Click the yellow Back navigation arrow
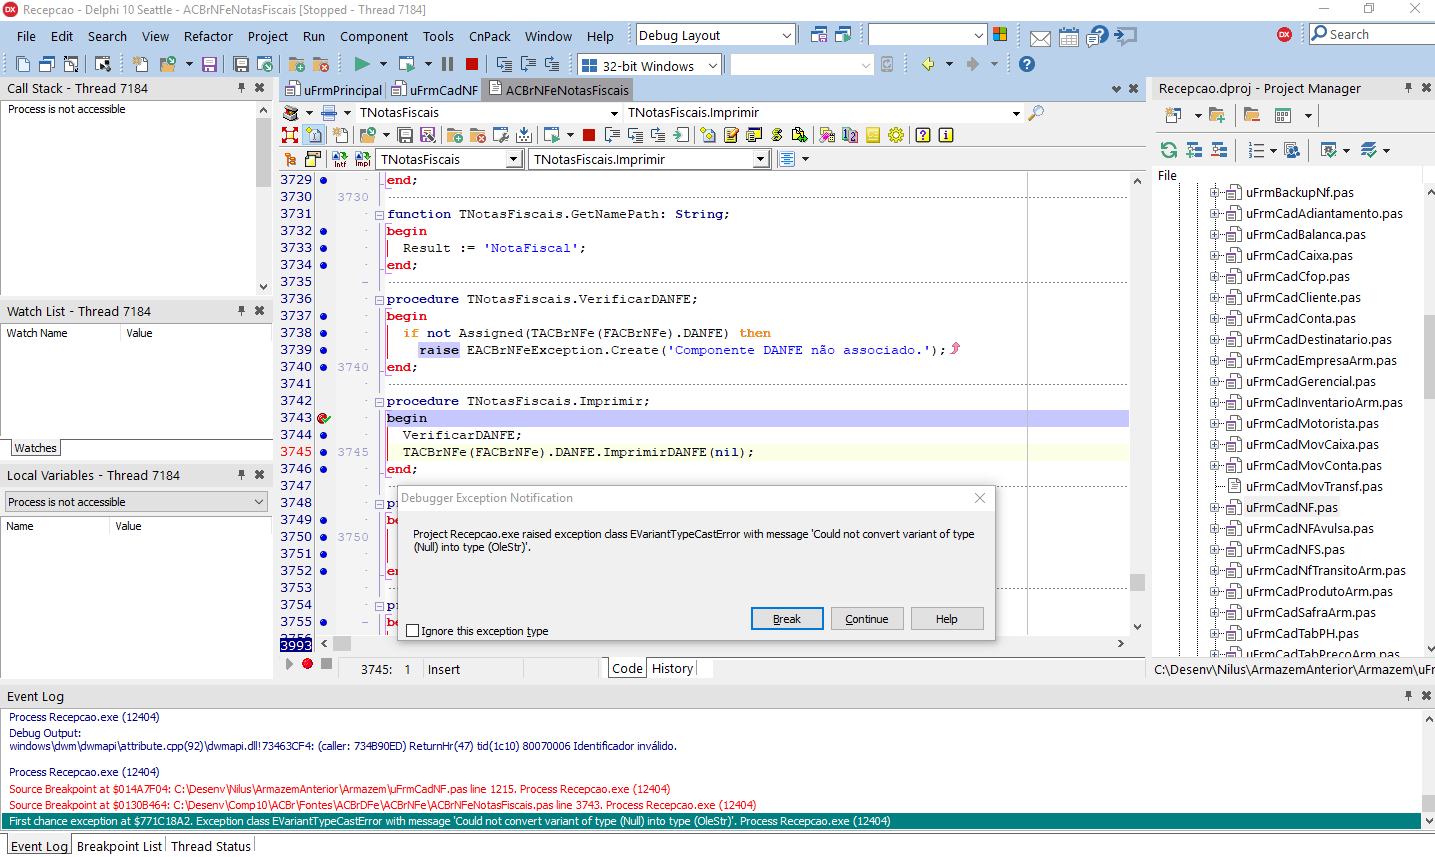1435x857 pixels. pyautogui.click(x=928, y=64)
